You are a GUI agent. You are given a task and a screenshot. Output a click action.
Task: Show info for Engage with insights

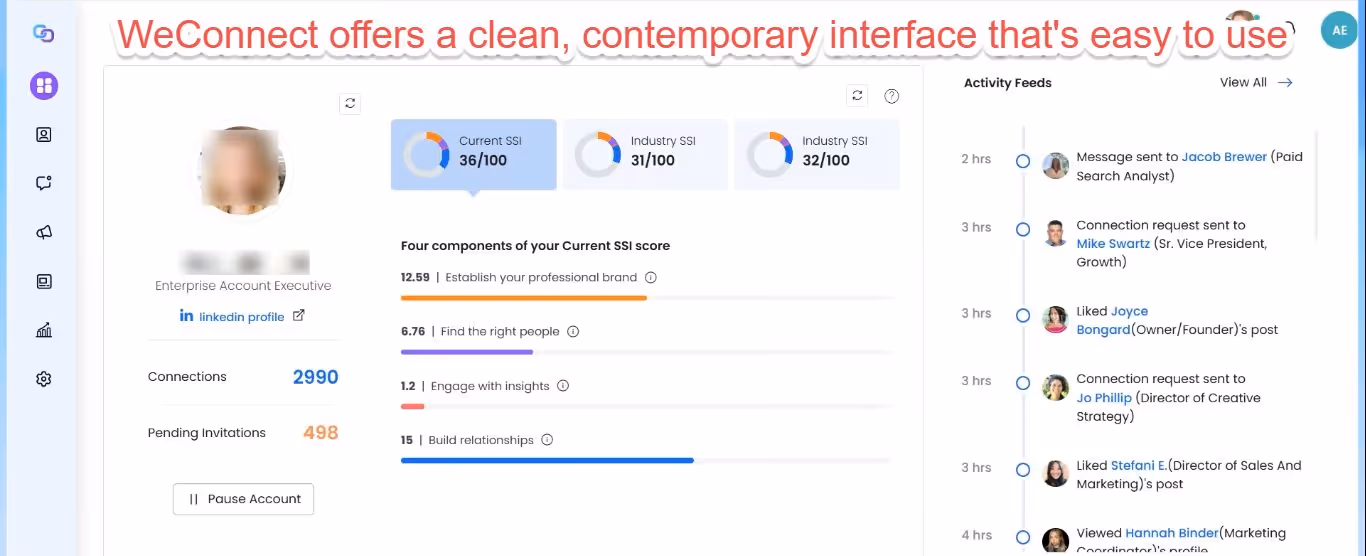pyautogui.click(x=563, y=385)
